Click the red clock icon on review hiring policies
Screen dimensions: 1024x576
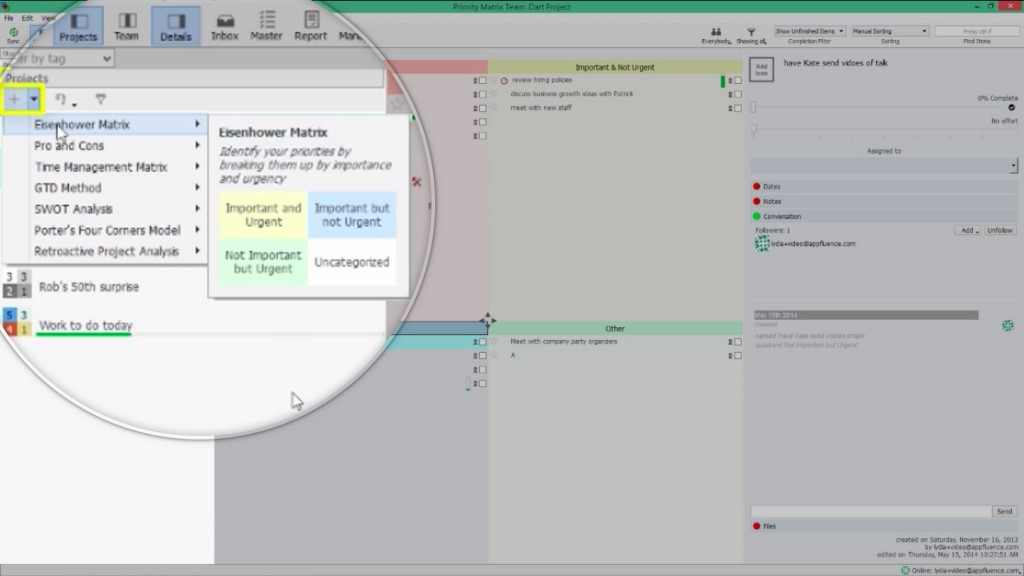[504, 80]
